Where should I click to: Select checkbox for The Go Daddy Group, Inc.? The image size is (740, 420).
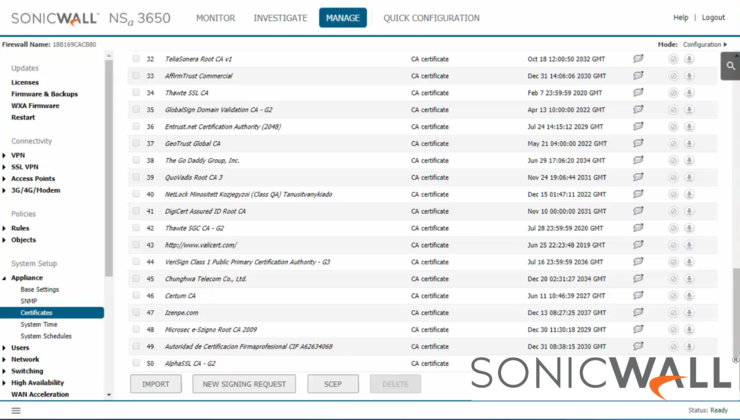(137, 160)
